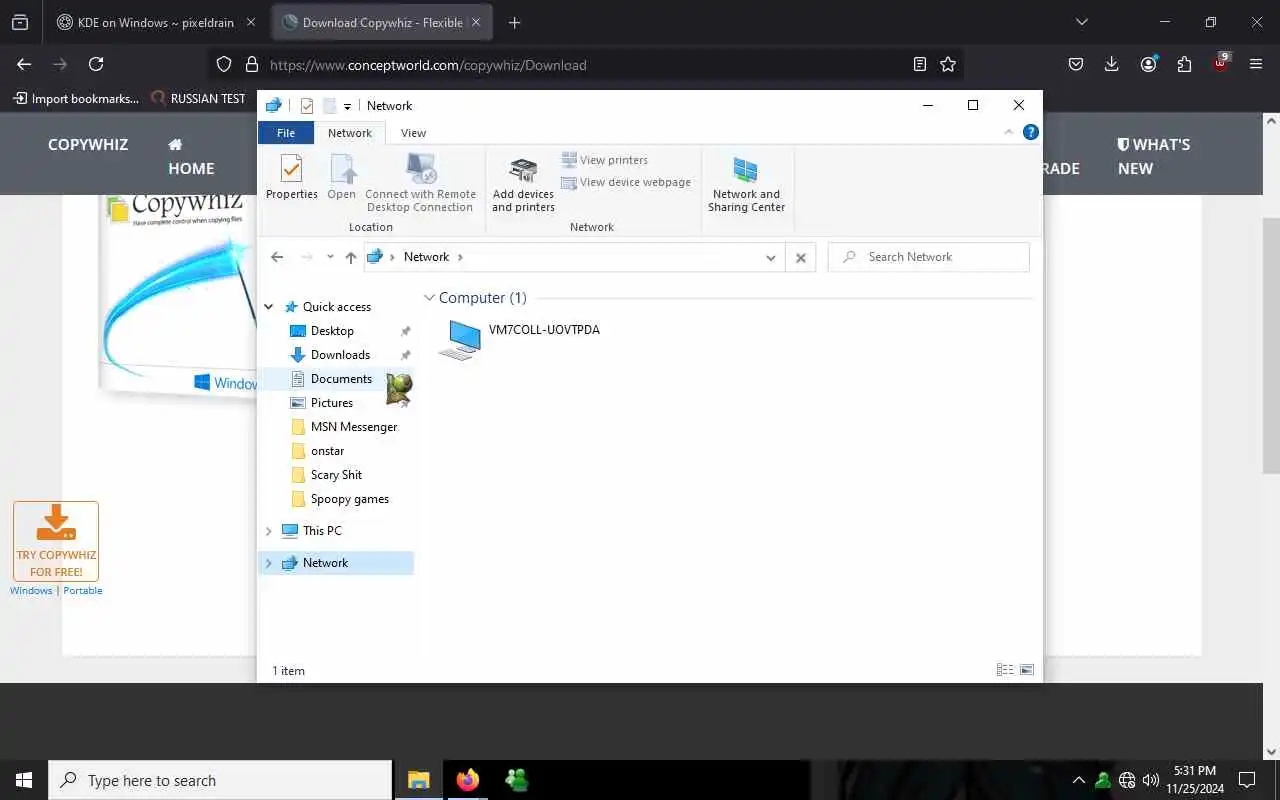
Task: Expand the This PC tree node
Action: pyautogui.click(x=268, y=531)
